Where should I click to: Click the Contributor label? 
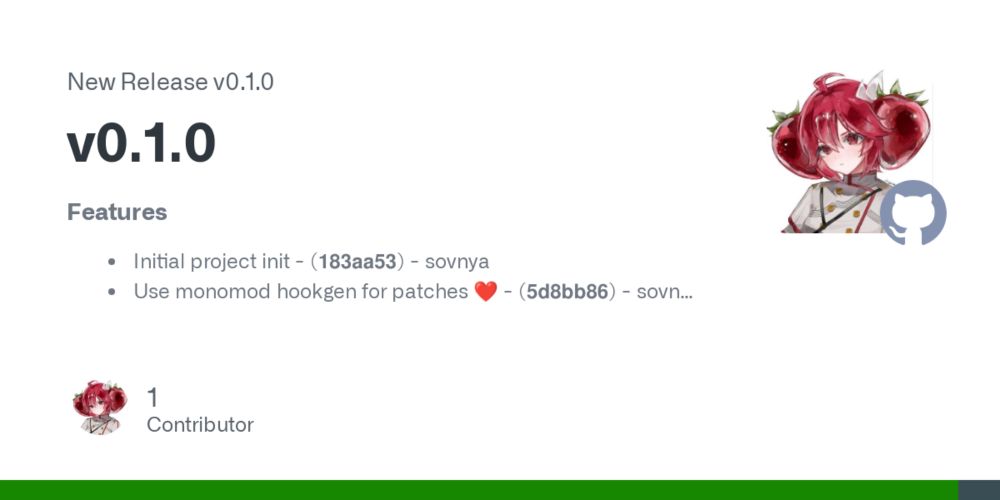pyautogui.click(x=200, y=425)
